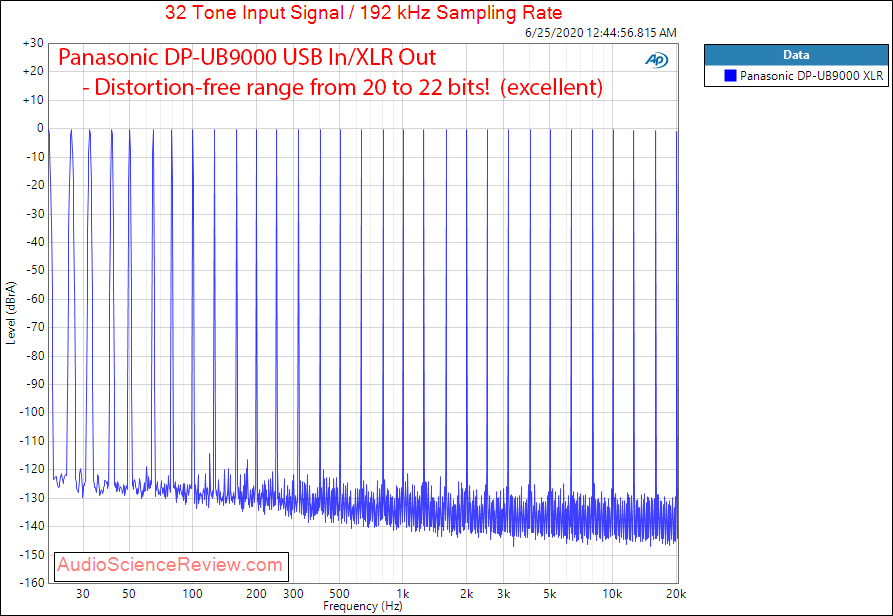
Task: Click the -160 level axis tick label
Action: click(32, 582)
